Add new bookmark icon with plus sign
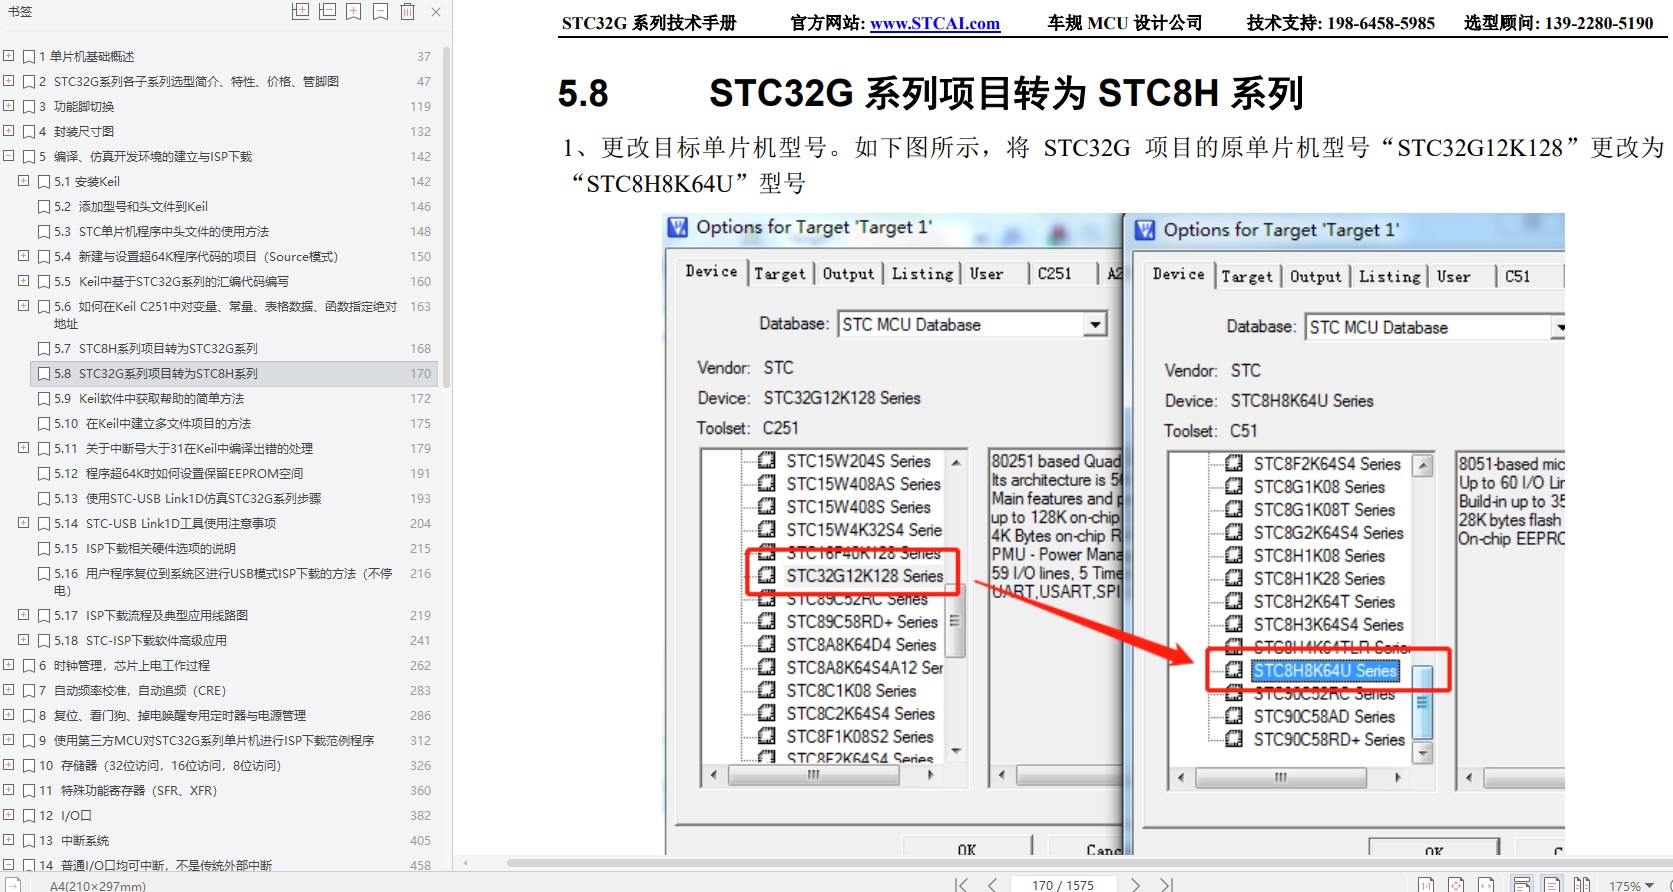The height and width of the screenshot is (892, 1673). click(x=354, y=11)
